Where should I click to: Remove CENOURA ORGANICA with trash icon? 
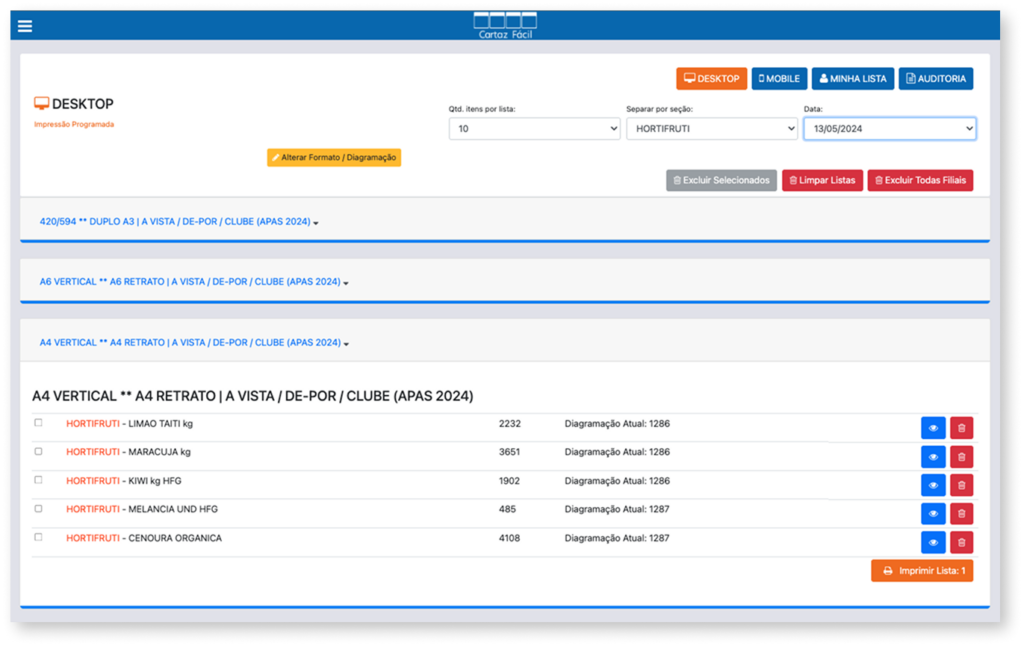click(961, 542)
